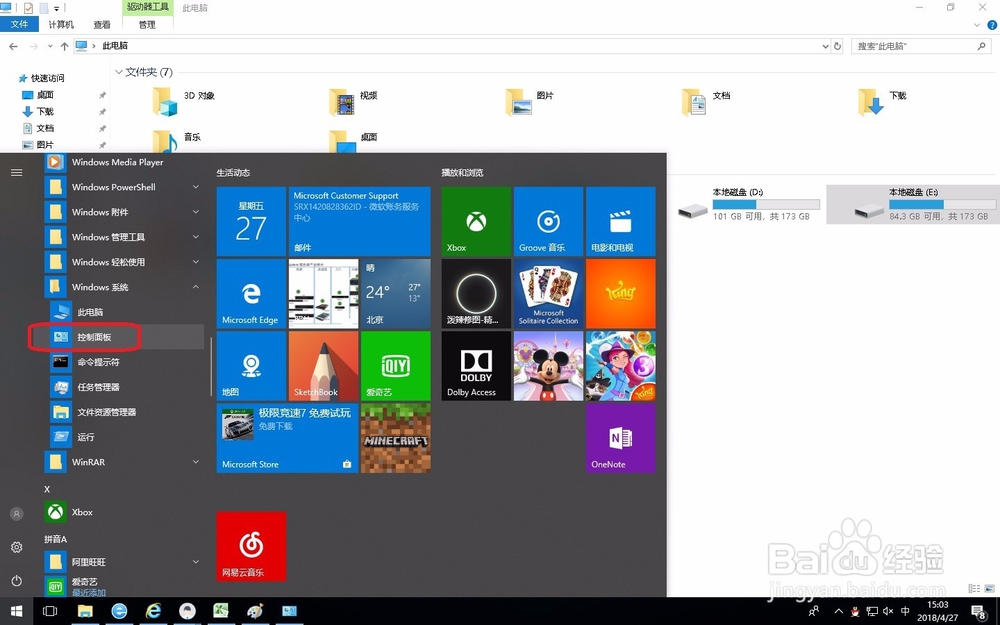Open the Microsoft Store racing game tile
Viewport: 1000px width, 625px height.
pyautogui.click(x=287, y=438)
